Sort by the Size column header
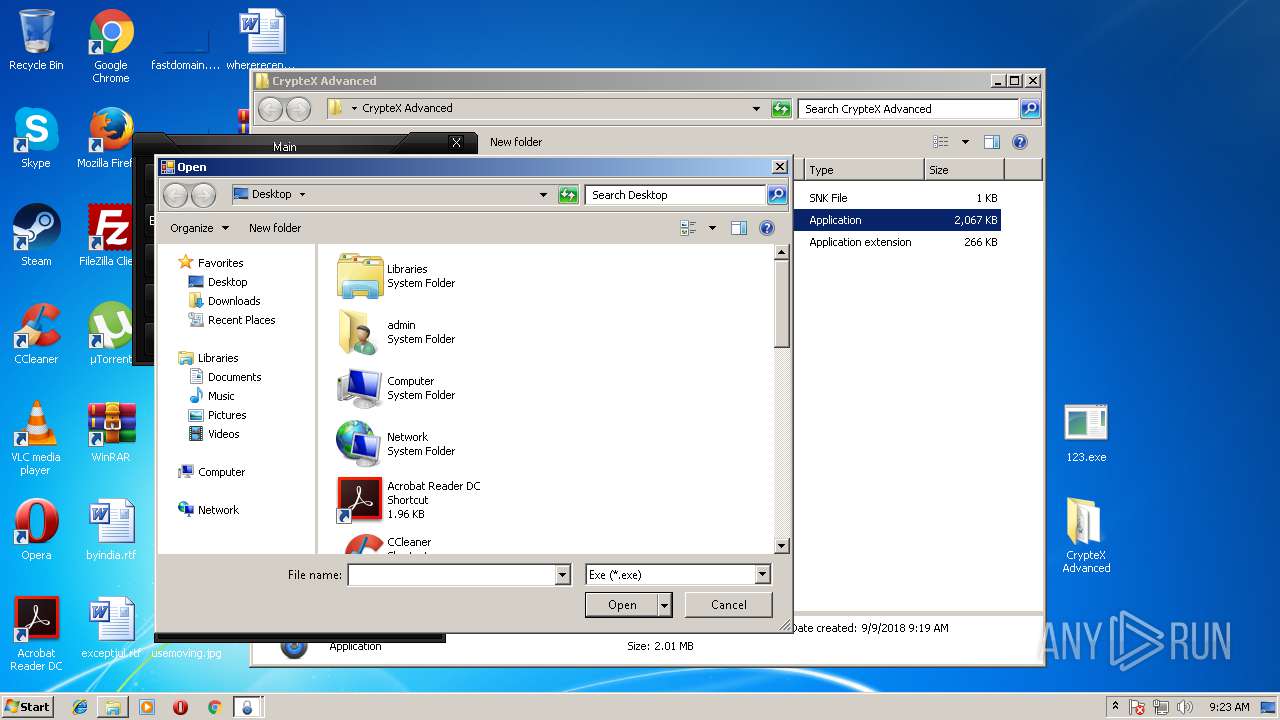1280x720 pixels. (964, 170)
